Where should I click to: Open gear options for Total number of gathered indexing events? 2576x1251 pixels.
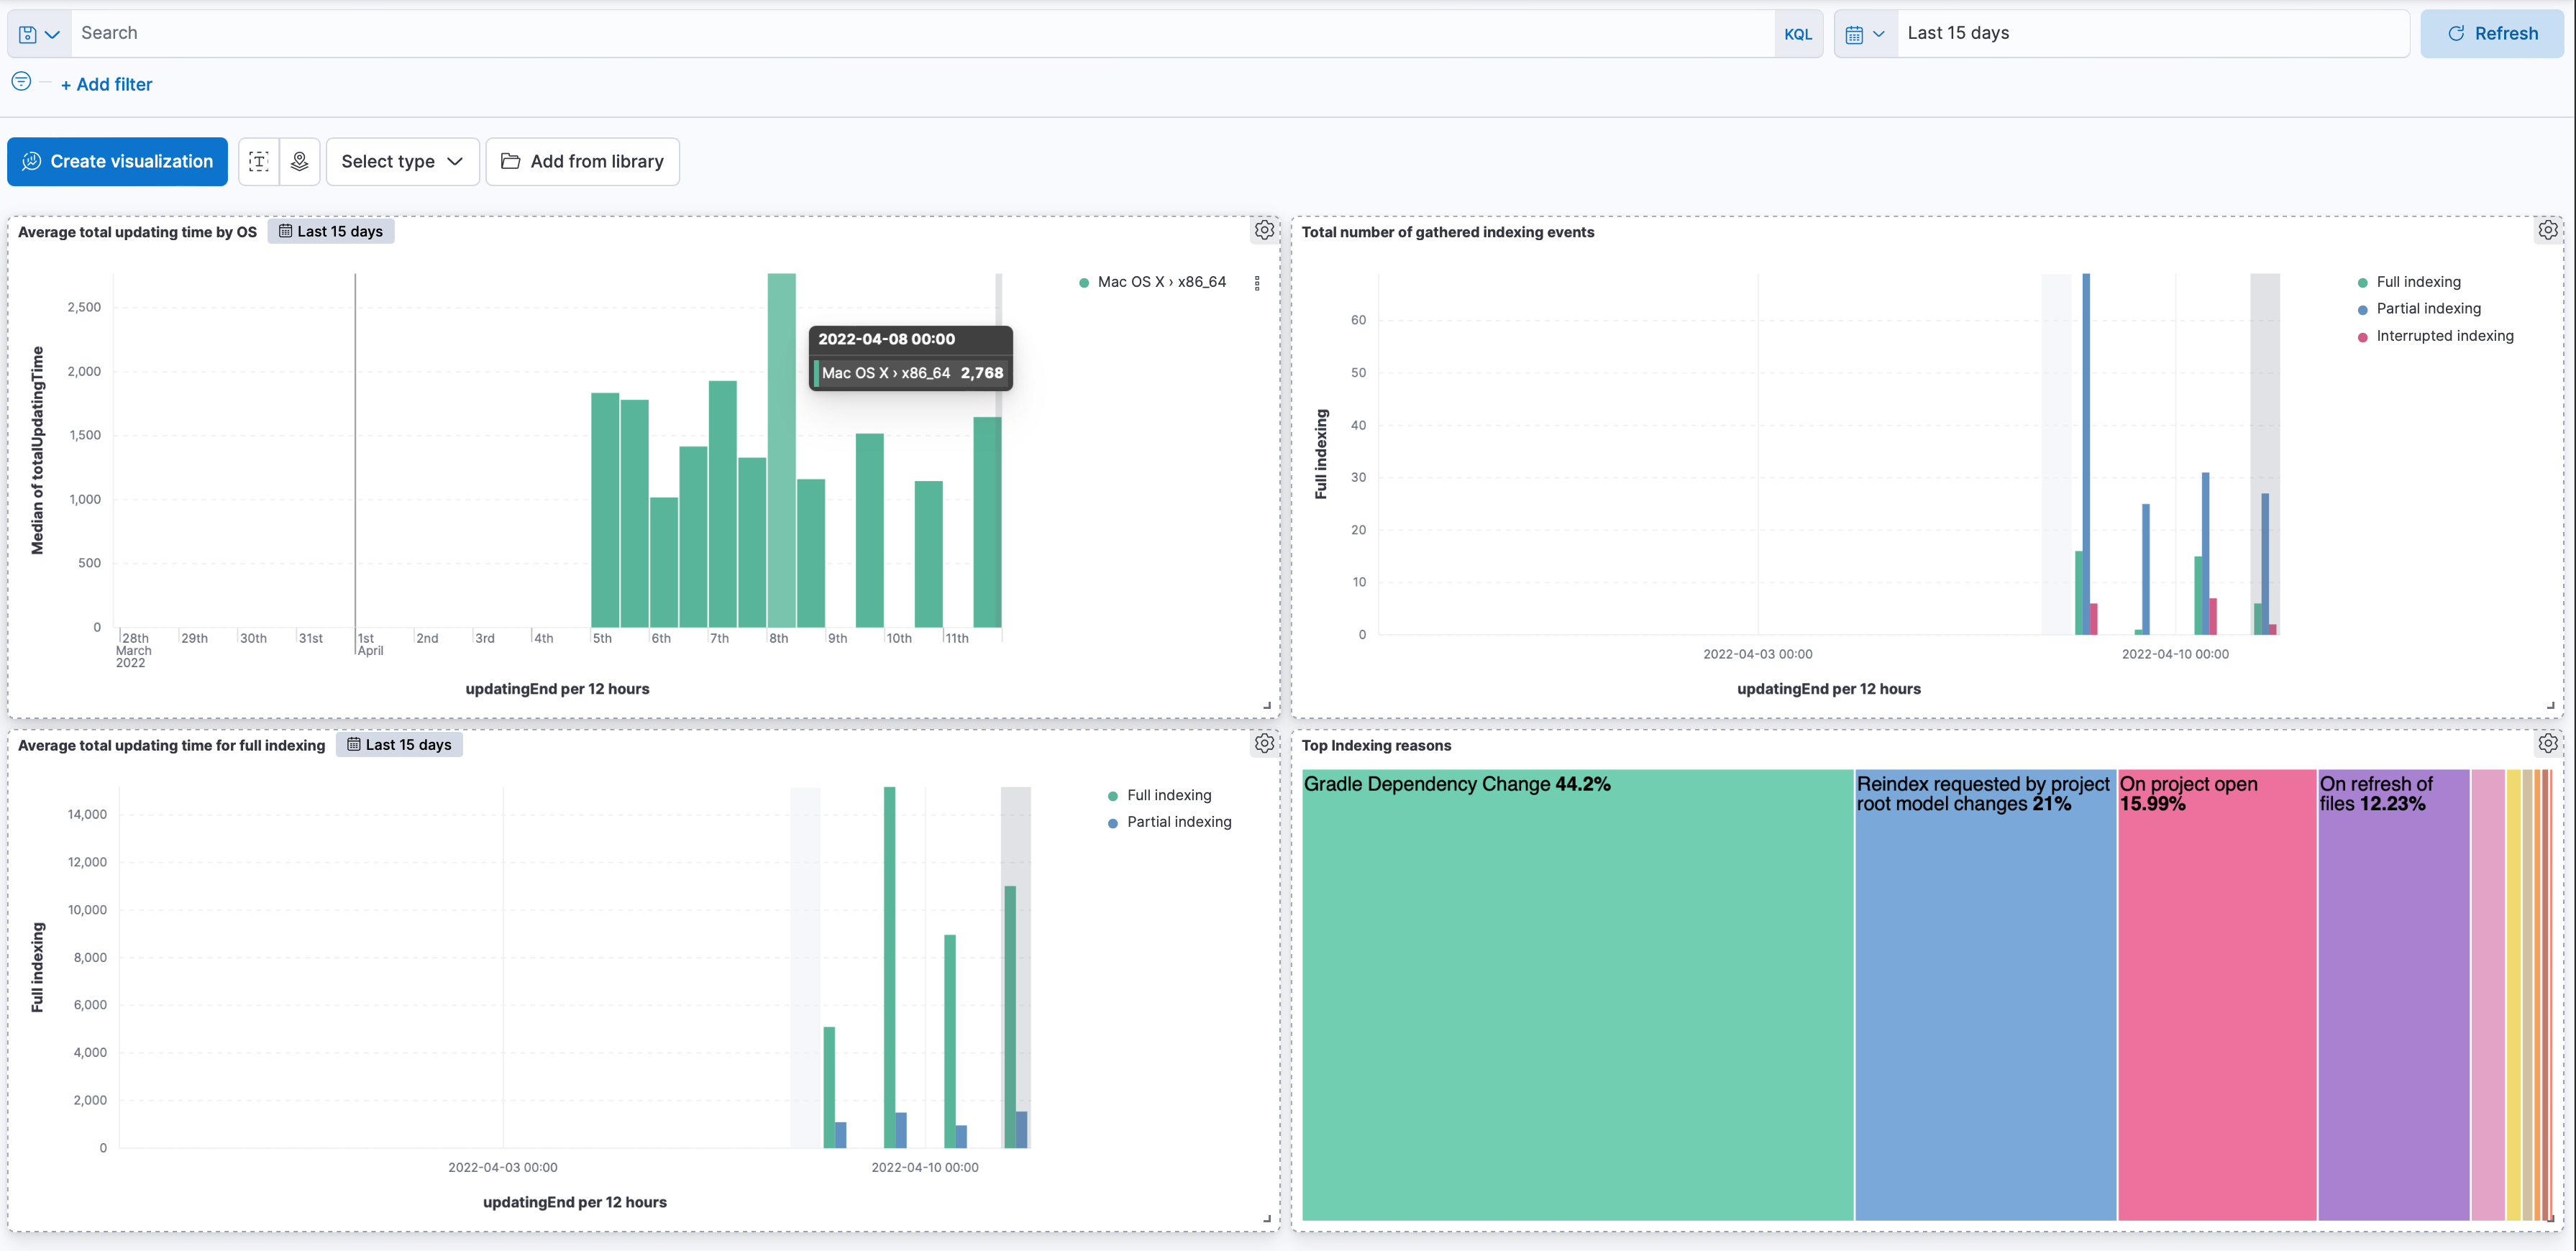[2547, 231]
